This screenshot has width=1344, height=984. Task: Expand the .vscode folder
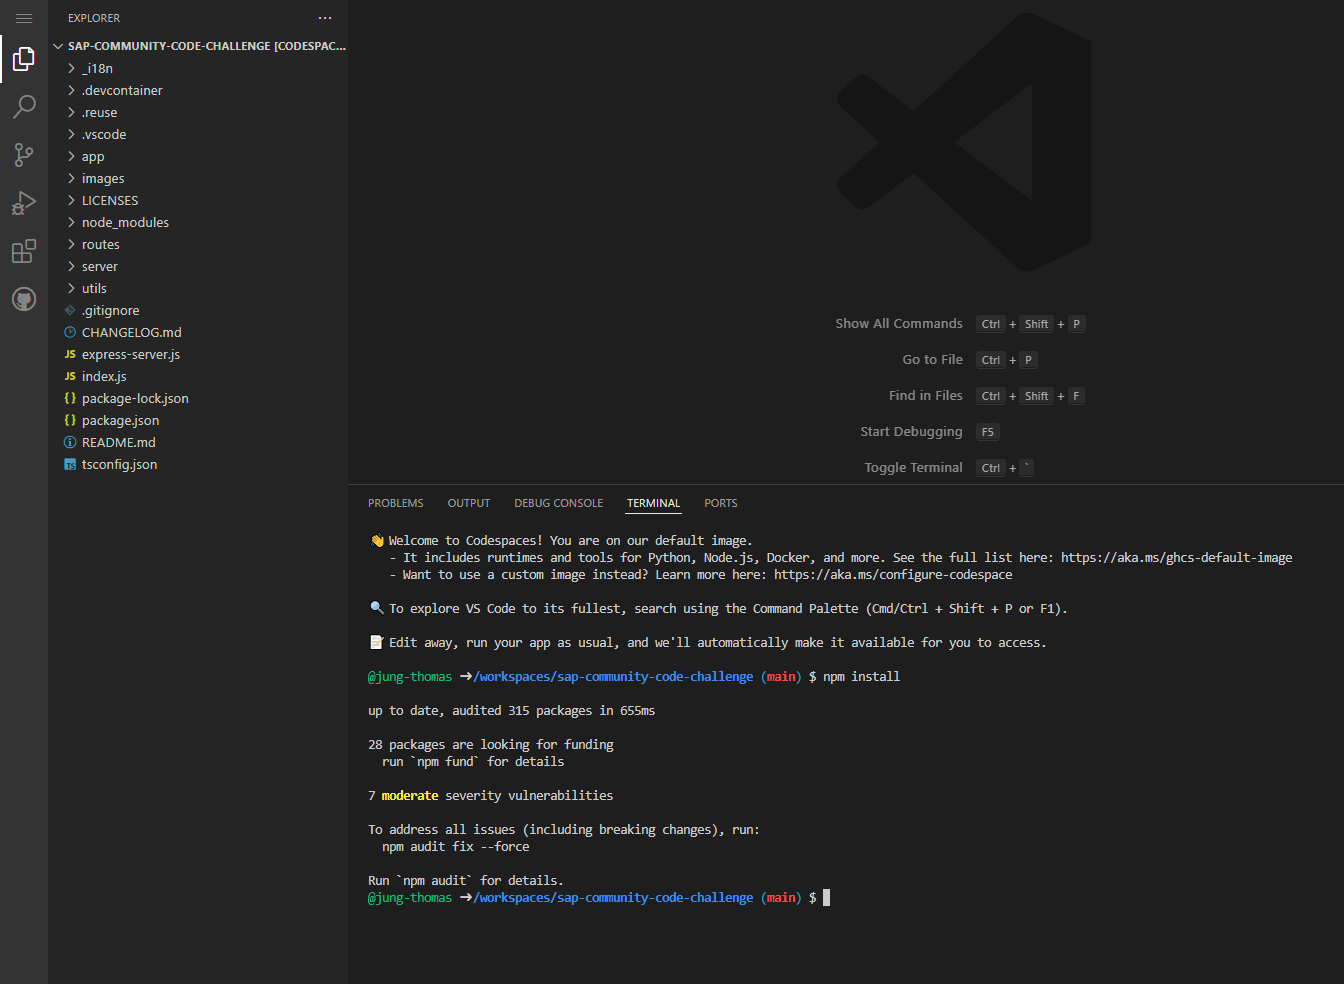71,134
